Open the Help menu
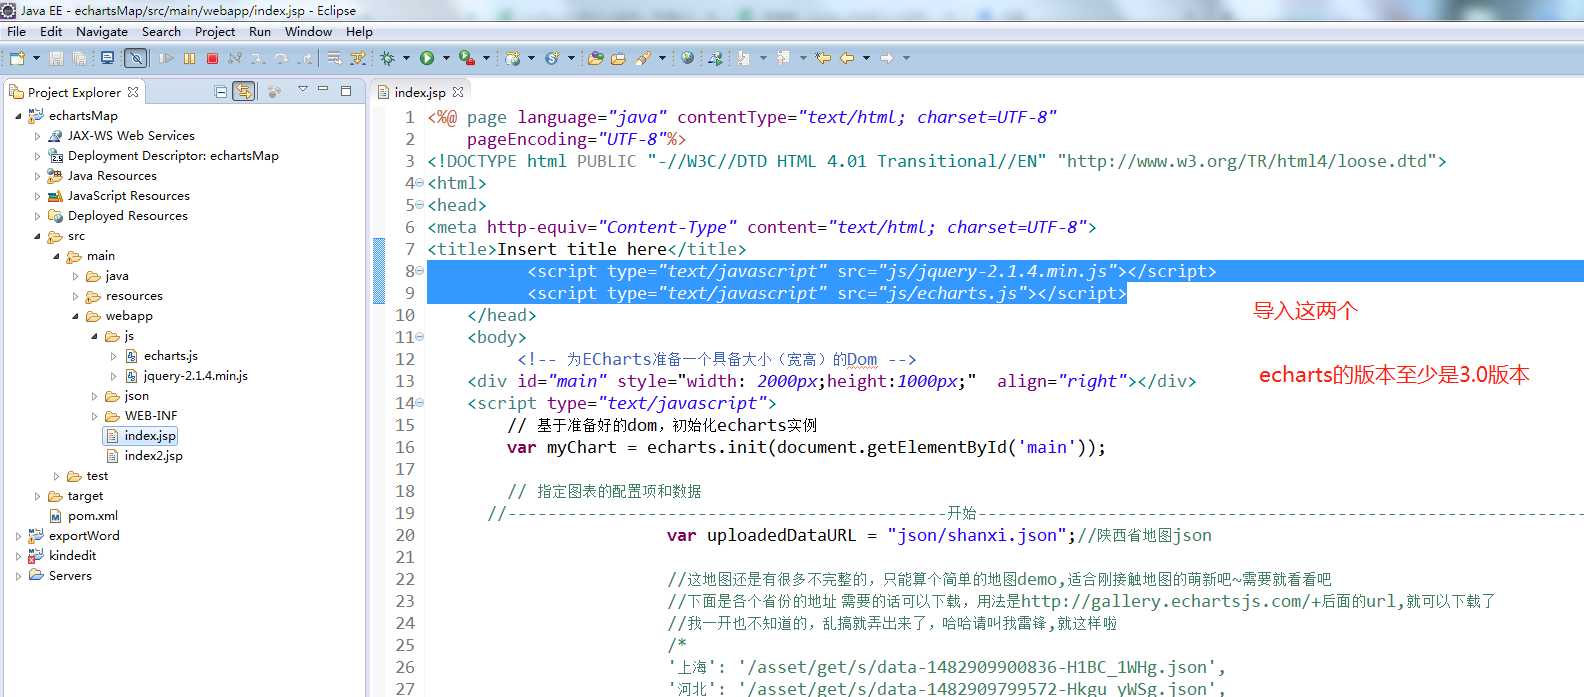 (359, 32)
